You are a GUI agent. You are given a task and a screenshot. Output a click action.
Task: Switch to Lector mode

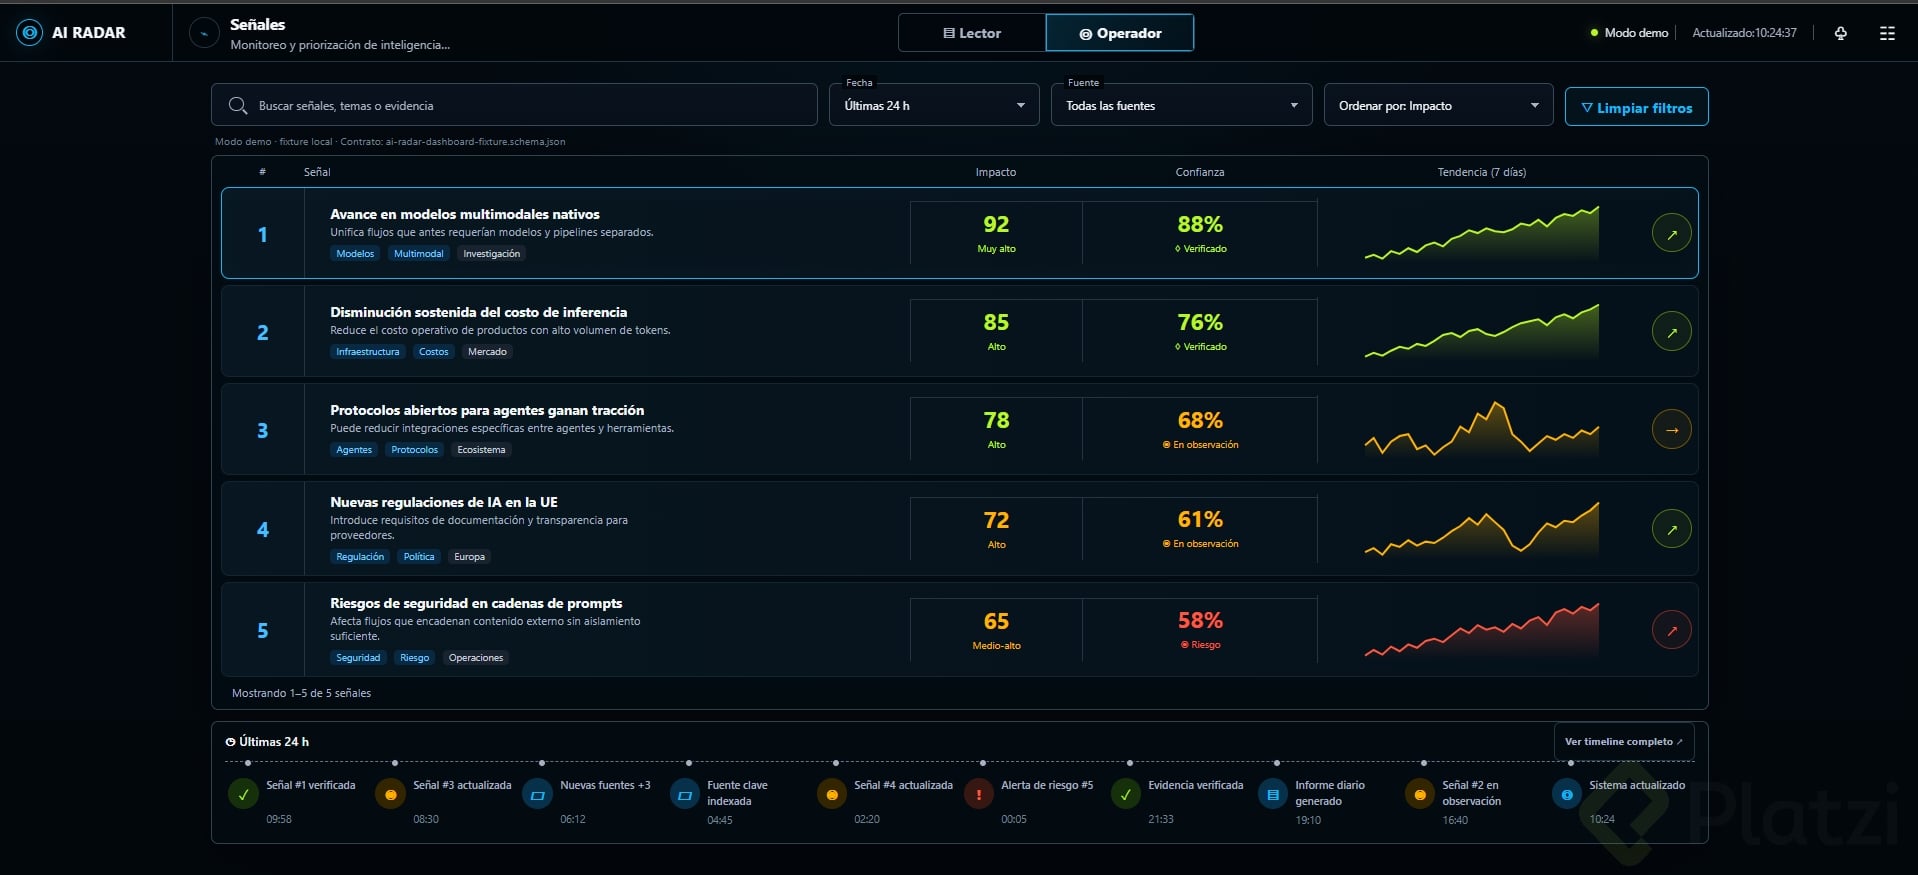pos(972,33)
